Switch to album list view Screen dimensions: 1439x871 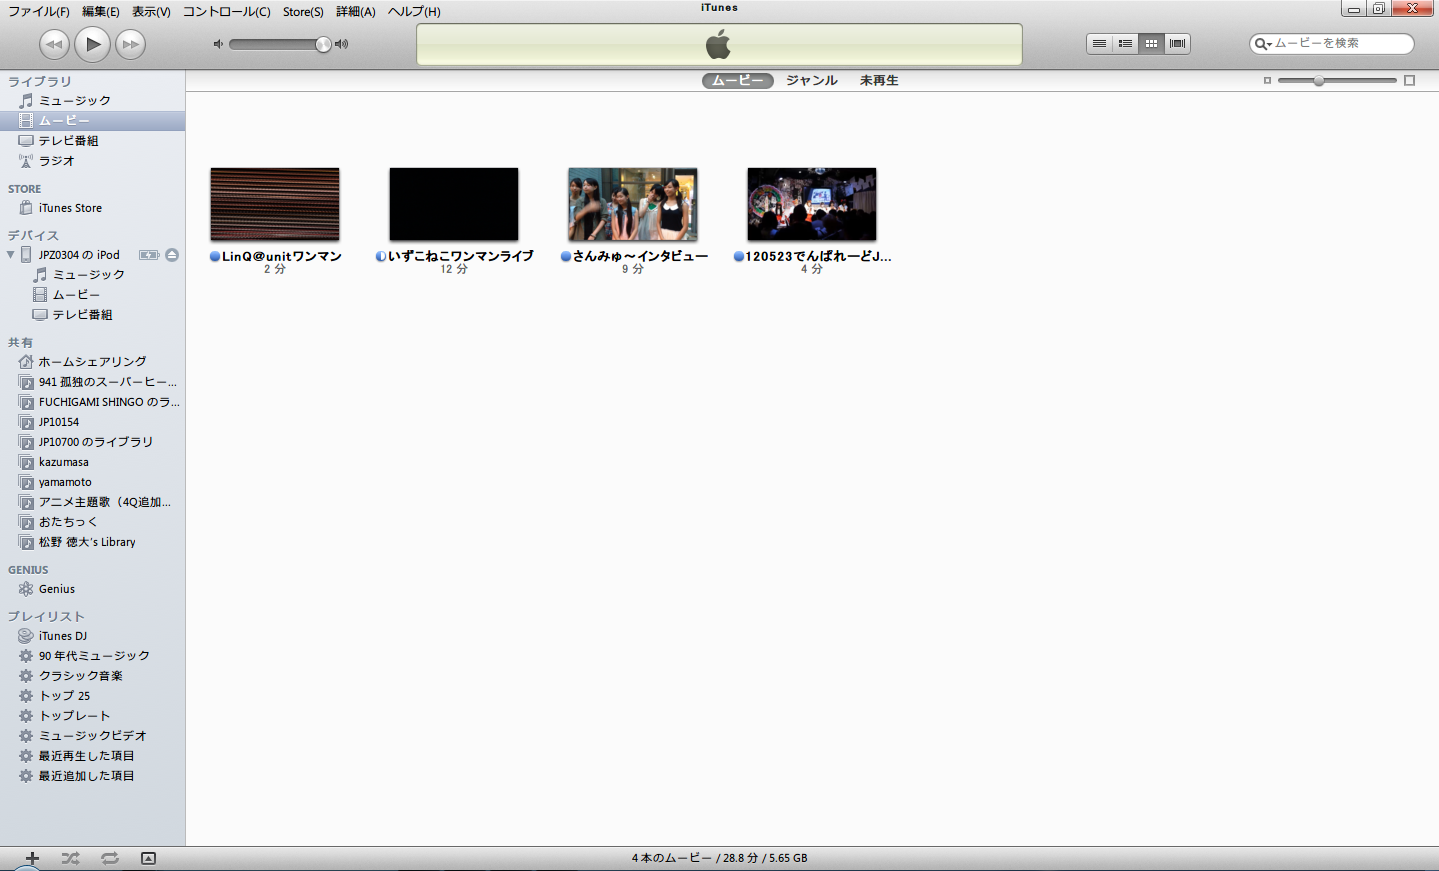click(1125, 44)
